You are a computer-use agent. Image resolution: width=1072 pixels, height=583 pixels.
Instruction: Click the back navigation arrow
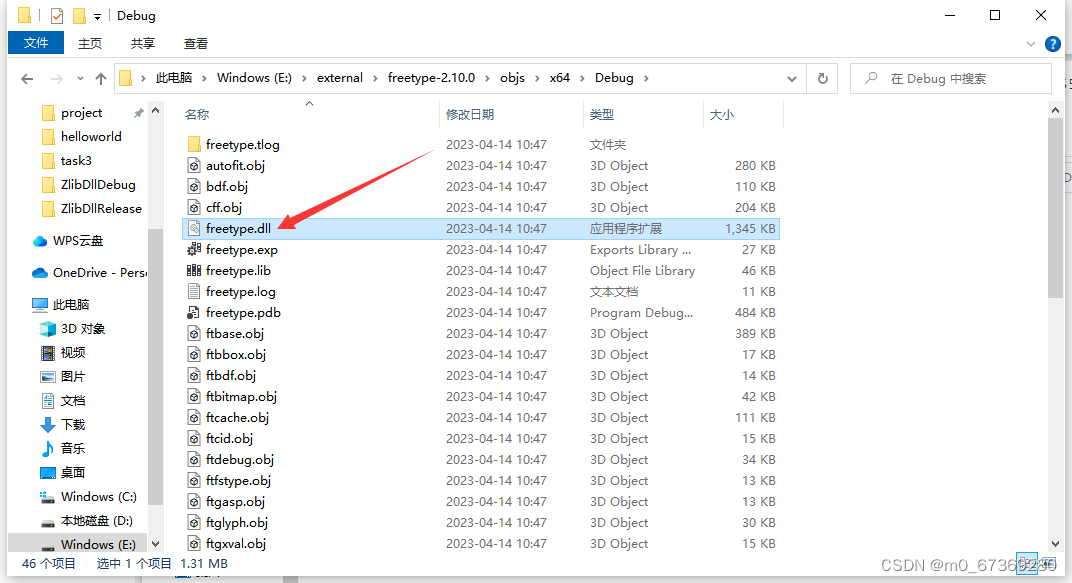pos(27,79)
